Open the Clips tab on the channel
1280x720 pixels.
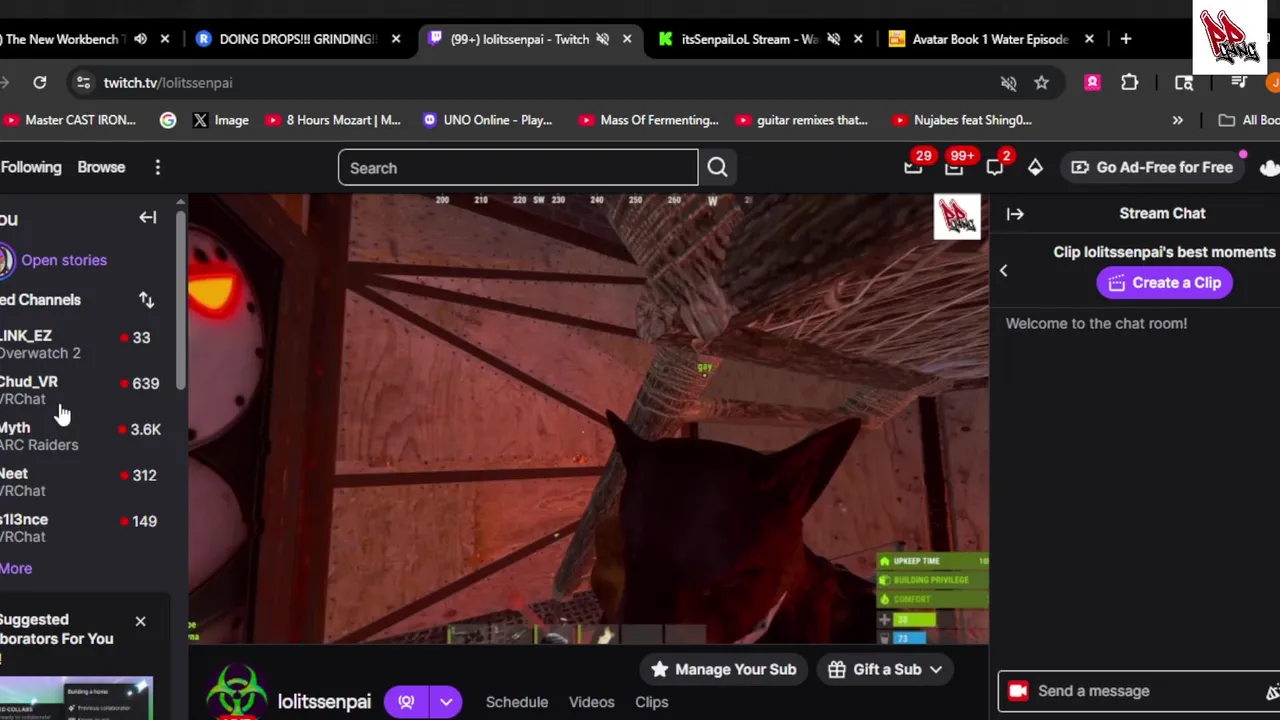tap(651, 702)
